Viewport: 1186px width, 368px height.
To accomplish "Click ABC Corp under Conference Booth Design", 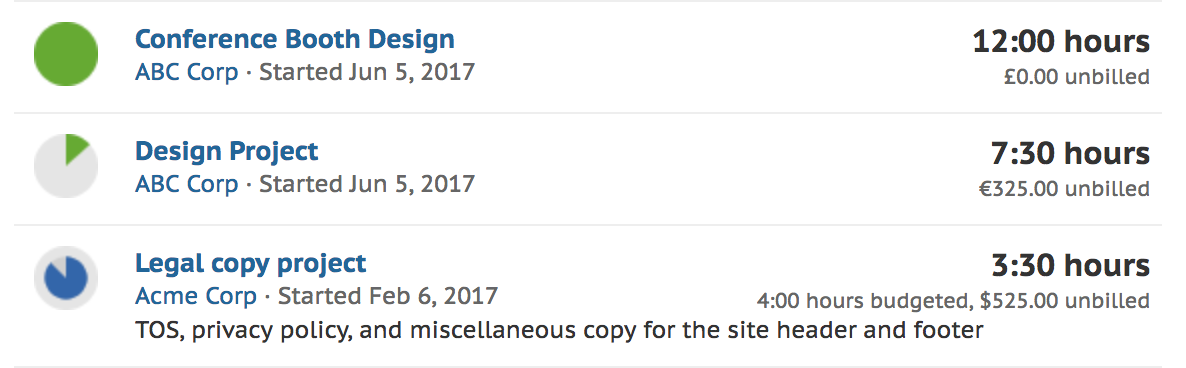I will coord(187,73).
